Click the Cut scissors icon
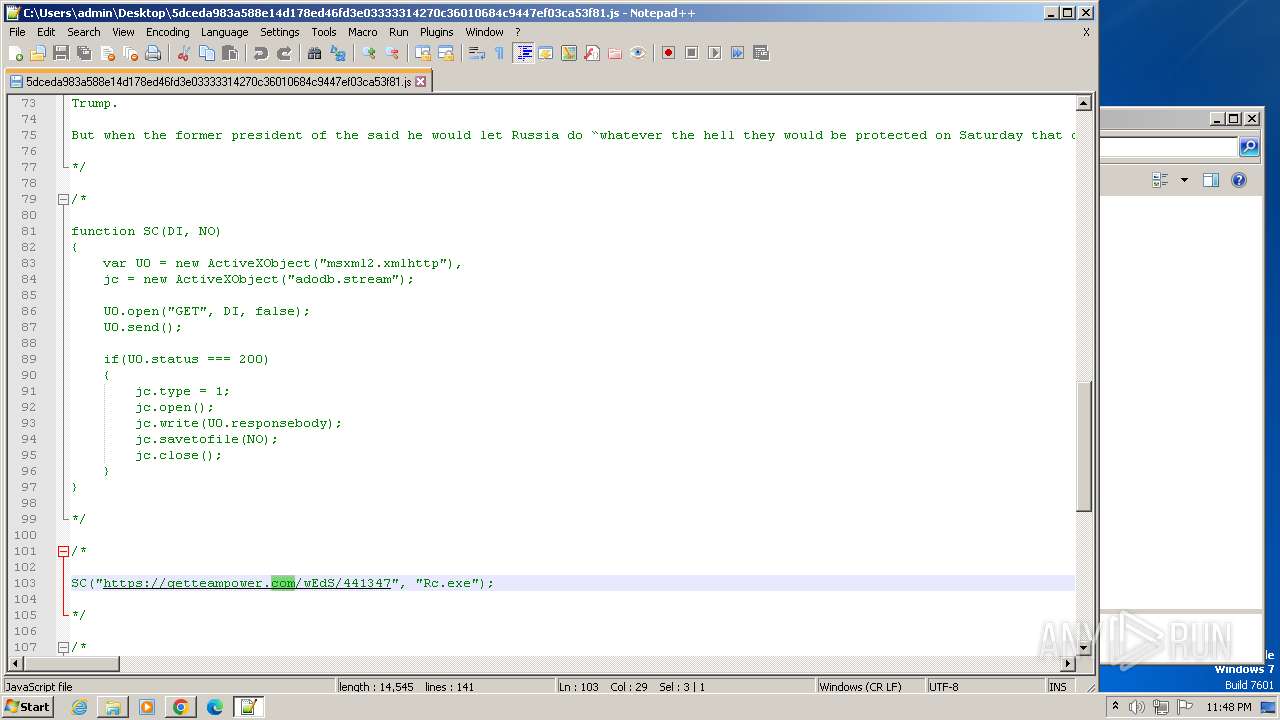 click(184, 53)
